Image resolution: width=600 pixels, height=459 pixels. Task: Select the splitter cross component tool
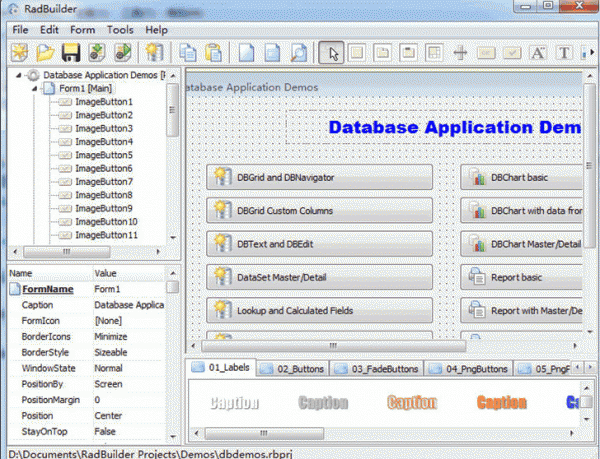(460, 52)
